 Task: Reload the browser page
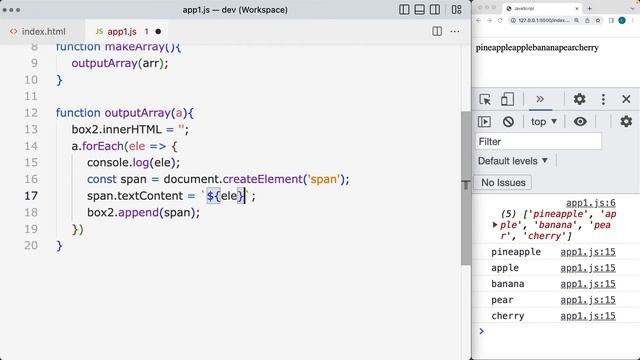[x=500, y=20]
